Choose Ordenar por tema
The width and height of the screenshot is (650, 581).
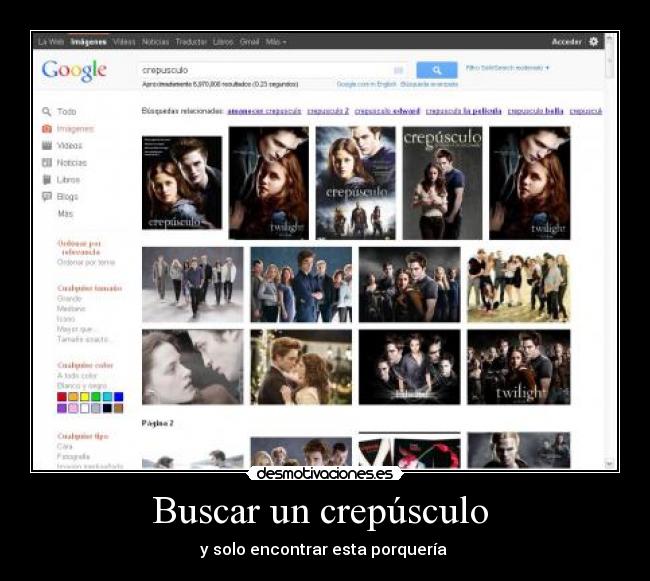click(x=86, y=262)
